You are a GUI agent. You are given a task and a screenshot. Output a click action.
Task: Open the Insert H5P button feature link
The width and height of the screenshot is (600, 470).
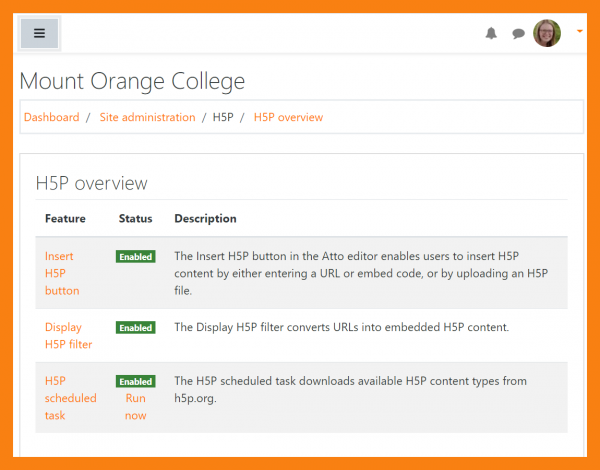(x=61, y=273)
